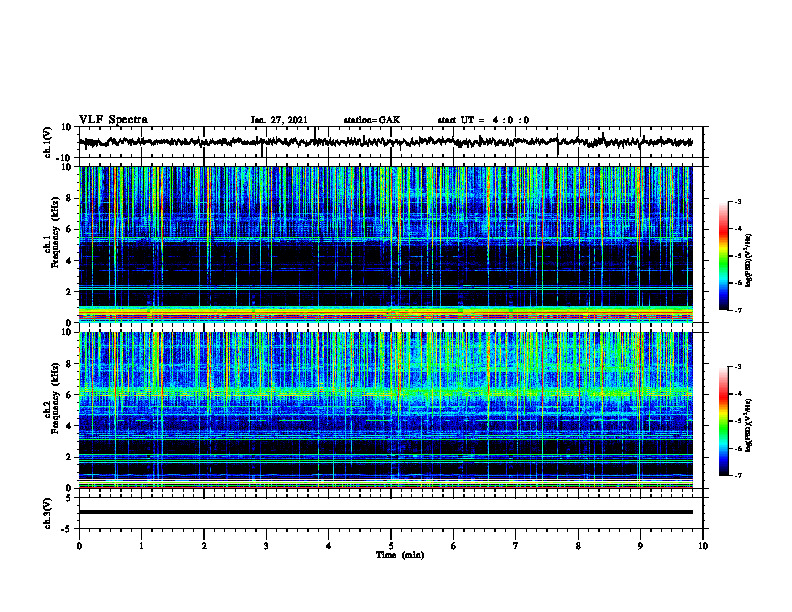Viewport: 792px width, 612px height.
Task: Click inside the ch.1 spectrogram panel
Action: coord(385,244)
